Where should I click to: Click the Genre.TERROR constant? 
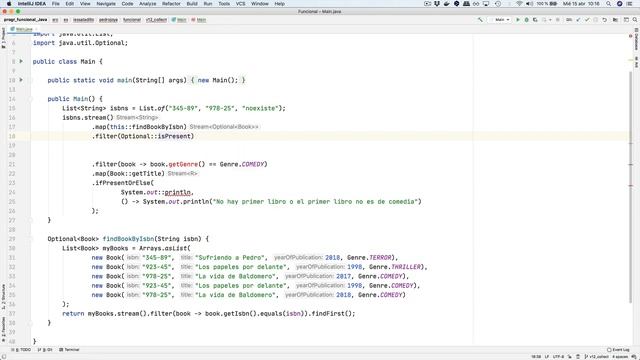point(369,258)
